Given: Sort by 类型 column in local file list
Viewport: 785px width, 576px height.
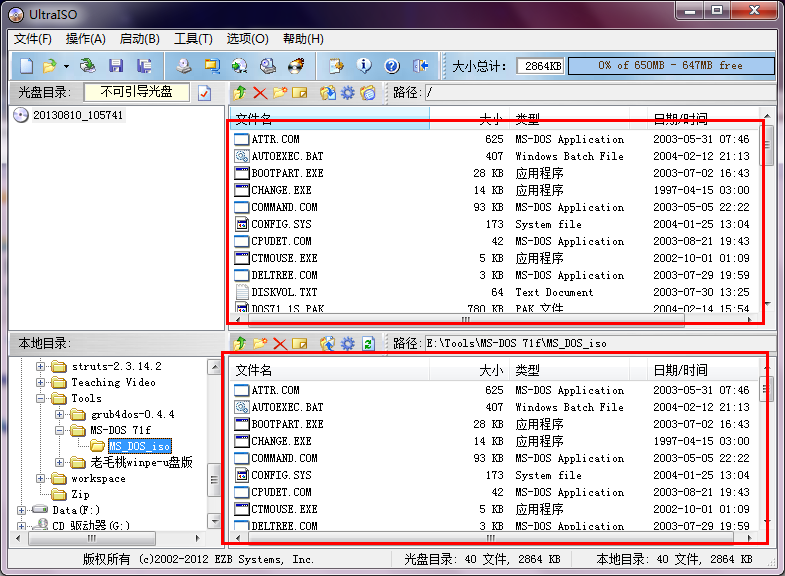Looking at the screenshot, I should point(569,370).
